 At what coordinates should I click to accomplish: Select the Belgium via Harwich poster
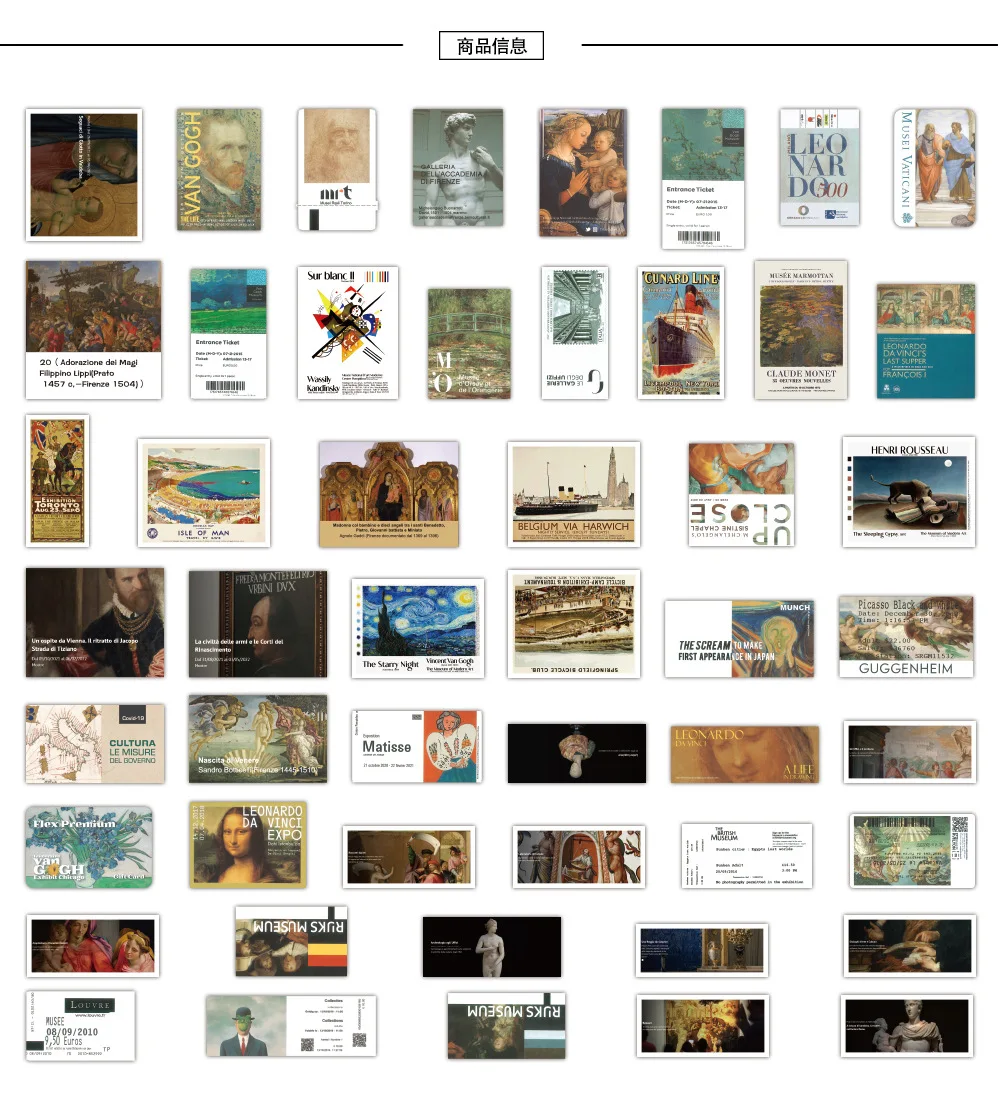click(574, 494)
